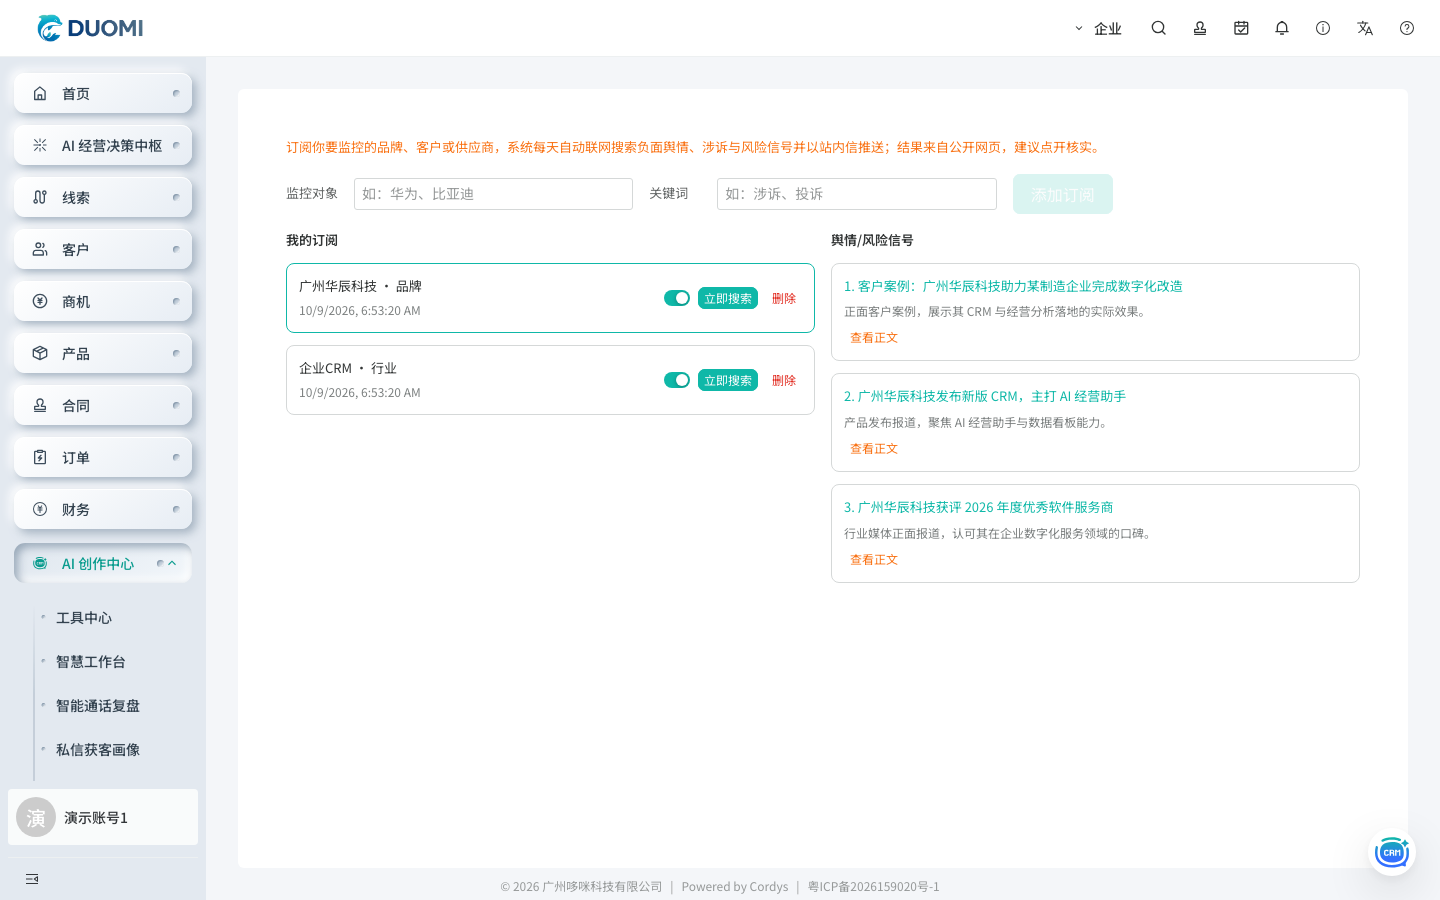1440x900 pixels.
Task: Click the stamp approval icon in header
Action: coord(1200,28)
